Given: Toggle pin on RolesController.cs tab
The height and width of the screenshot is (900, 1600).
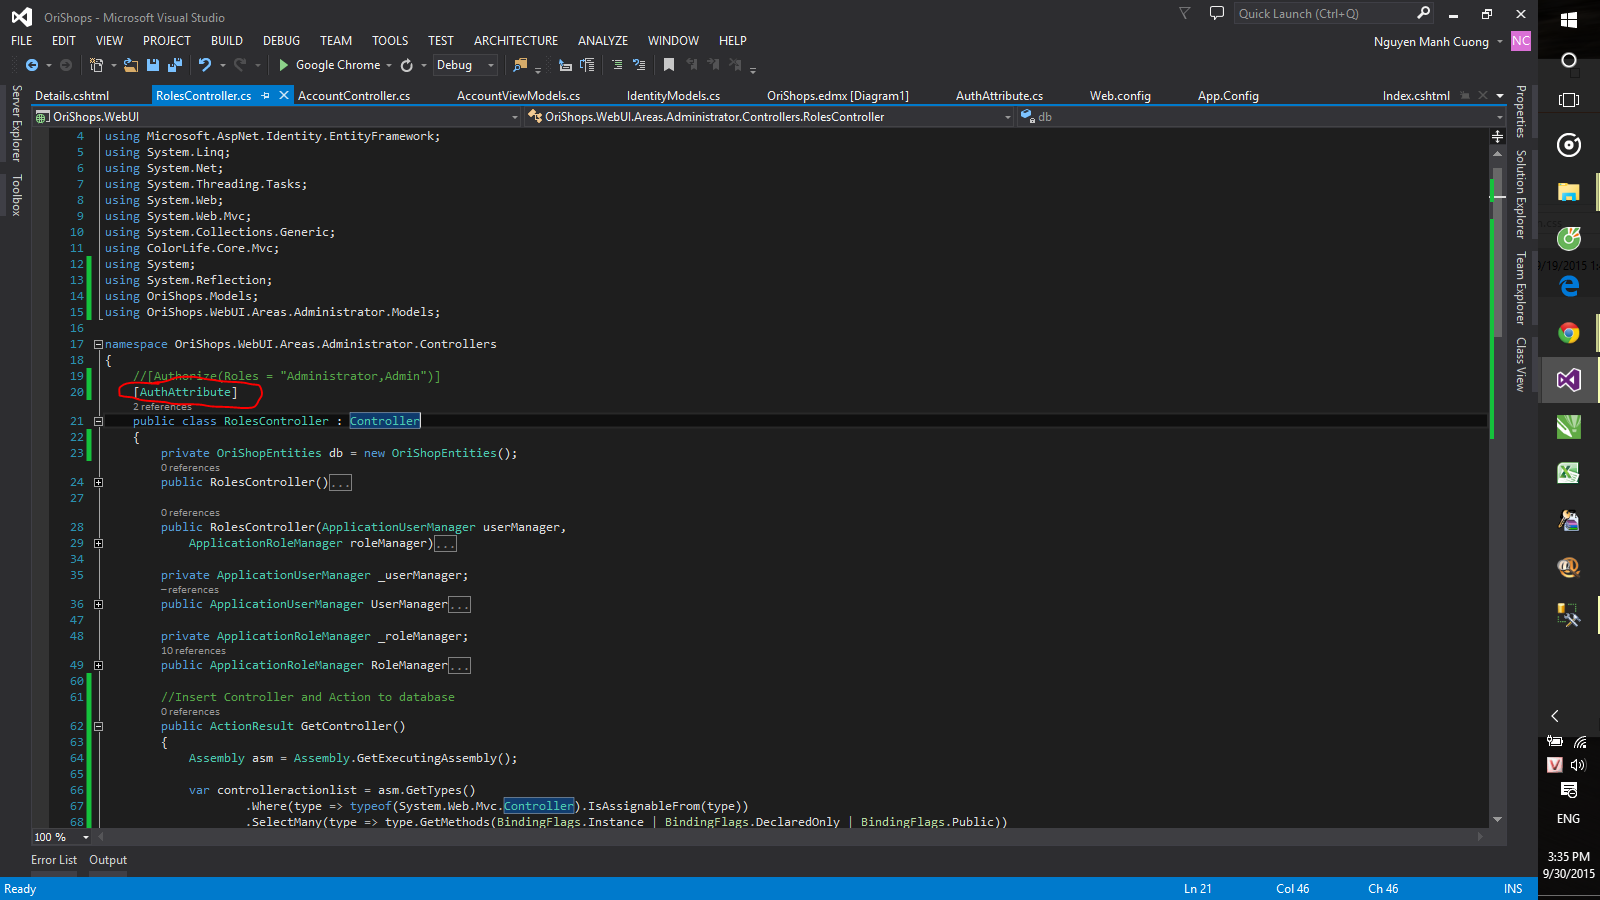Looking at the screenshot, I should [266, 96].
